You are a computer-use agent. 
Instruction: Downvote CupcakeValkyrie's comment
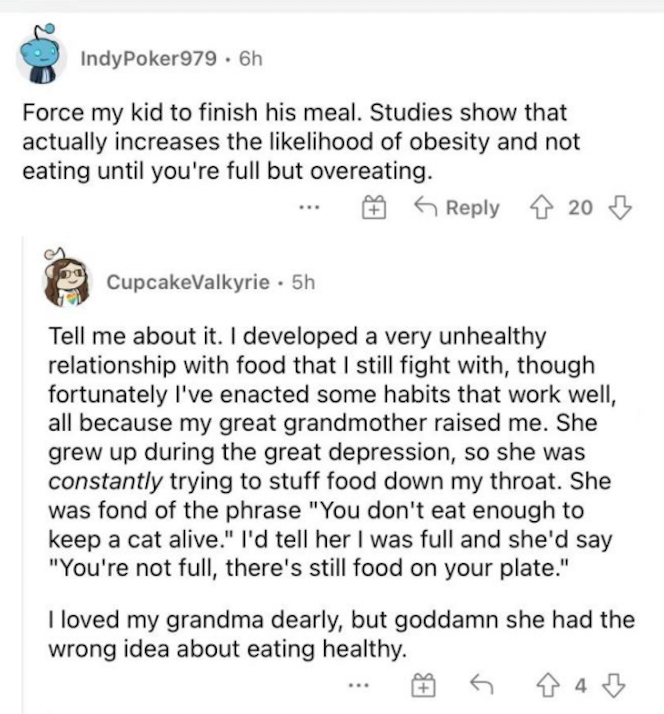click(614, 685)
